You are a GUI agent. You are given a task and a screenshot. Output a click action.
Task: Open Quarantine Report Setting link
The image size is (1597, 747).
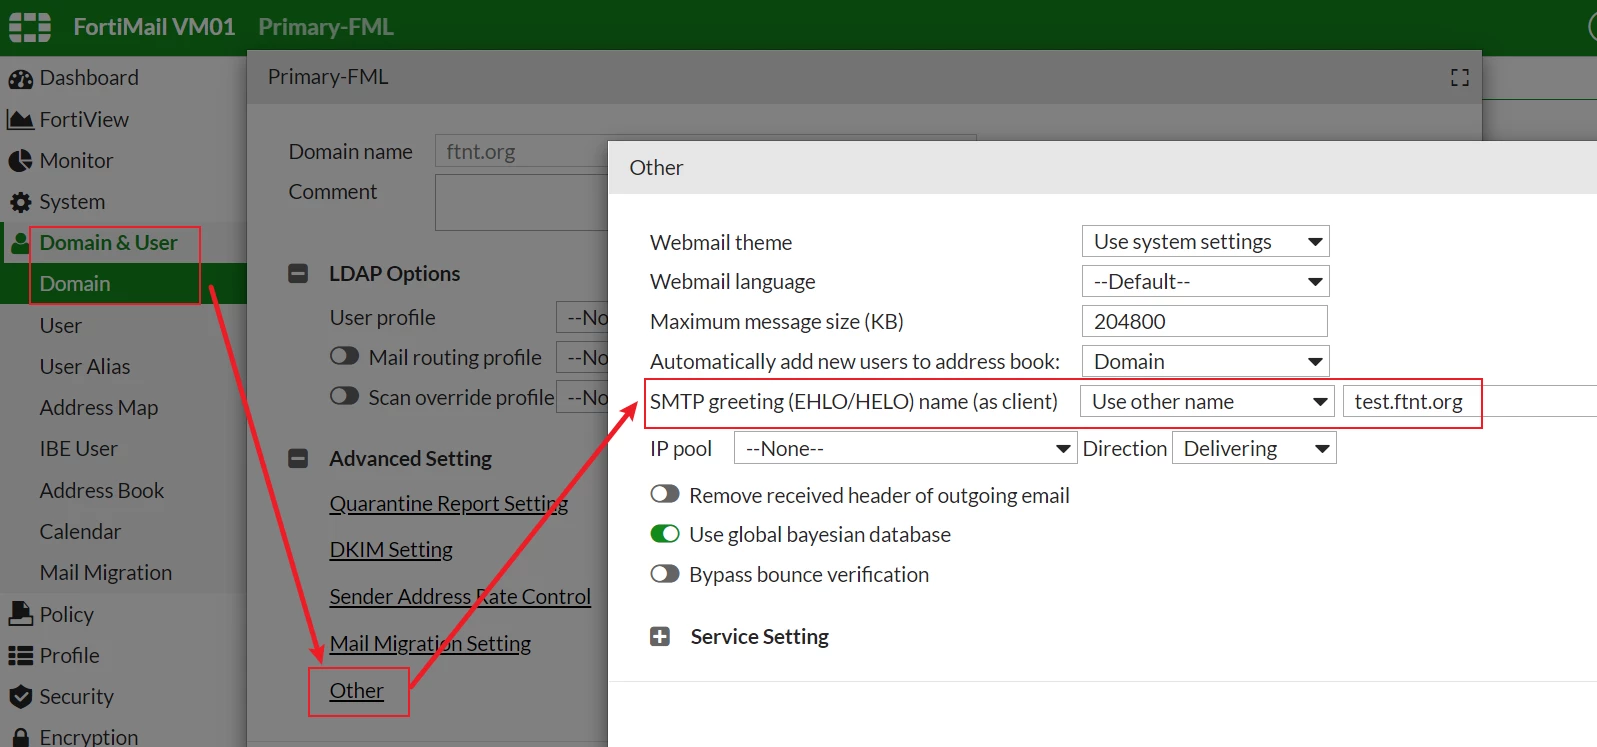point(449,504)
